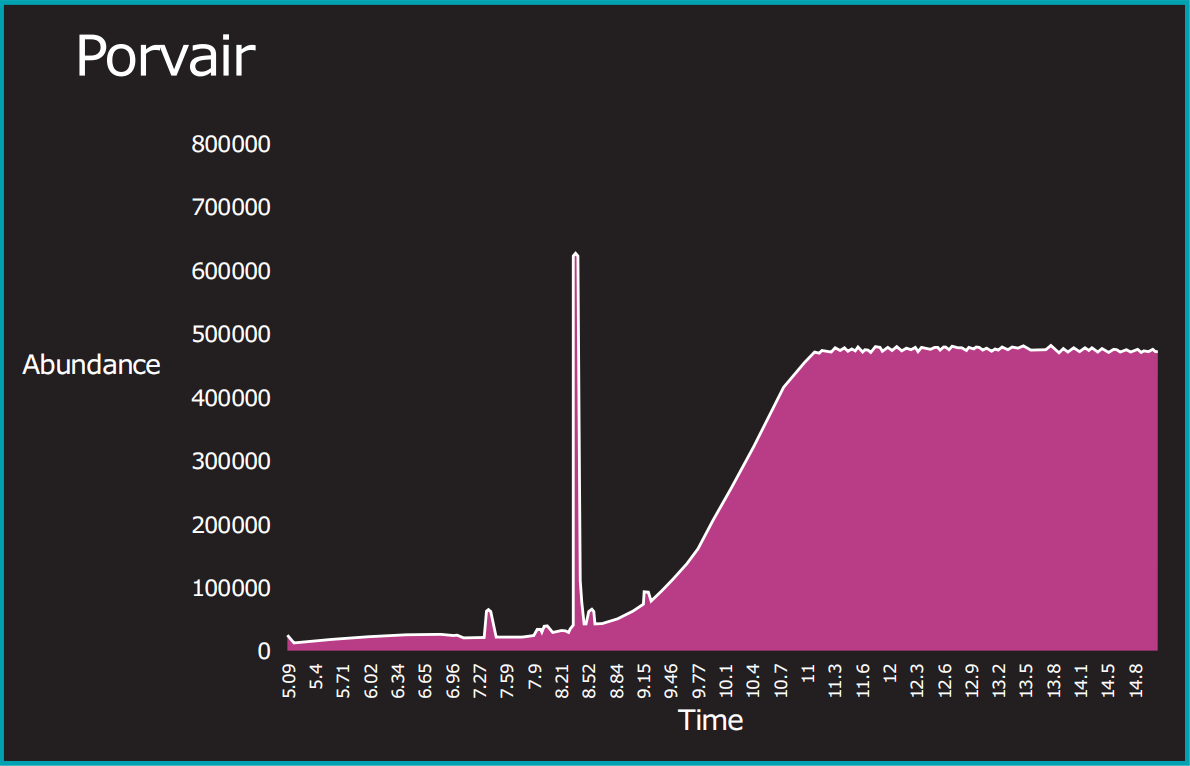Choose the 9.77 time tick label
This screenshot has width=1190, height=766.
pos(698,681)
